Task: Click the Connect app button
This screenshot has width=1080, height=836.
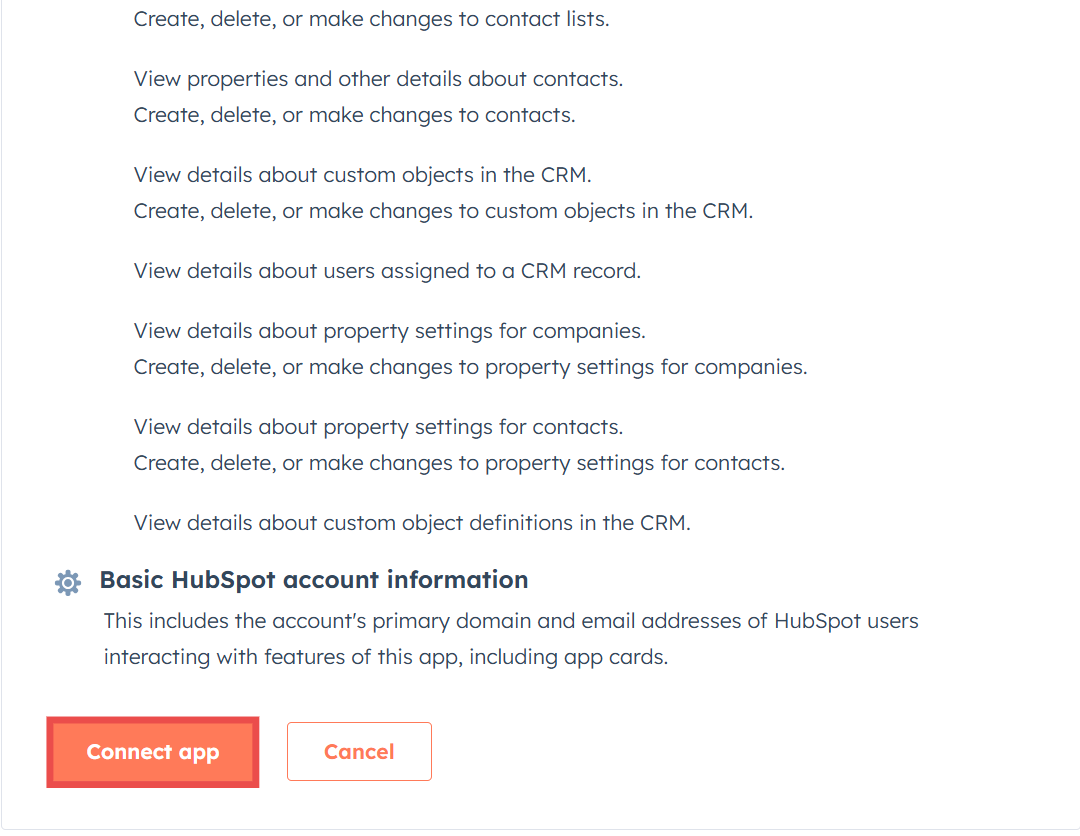Action: [x=152, y=752]
